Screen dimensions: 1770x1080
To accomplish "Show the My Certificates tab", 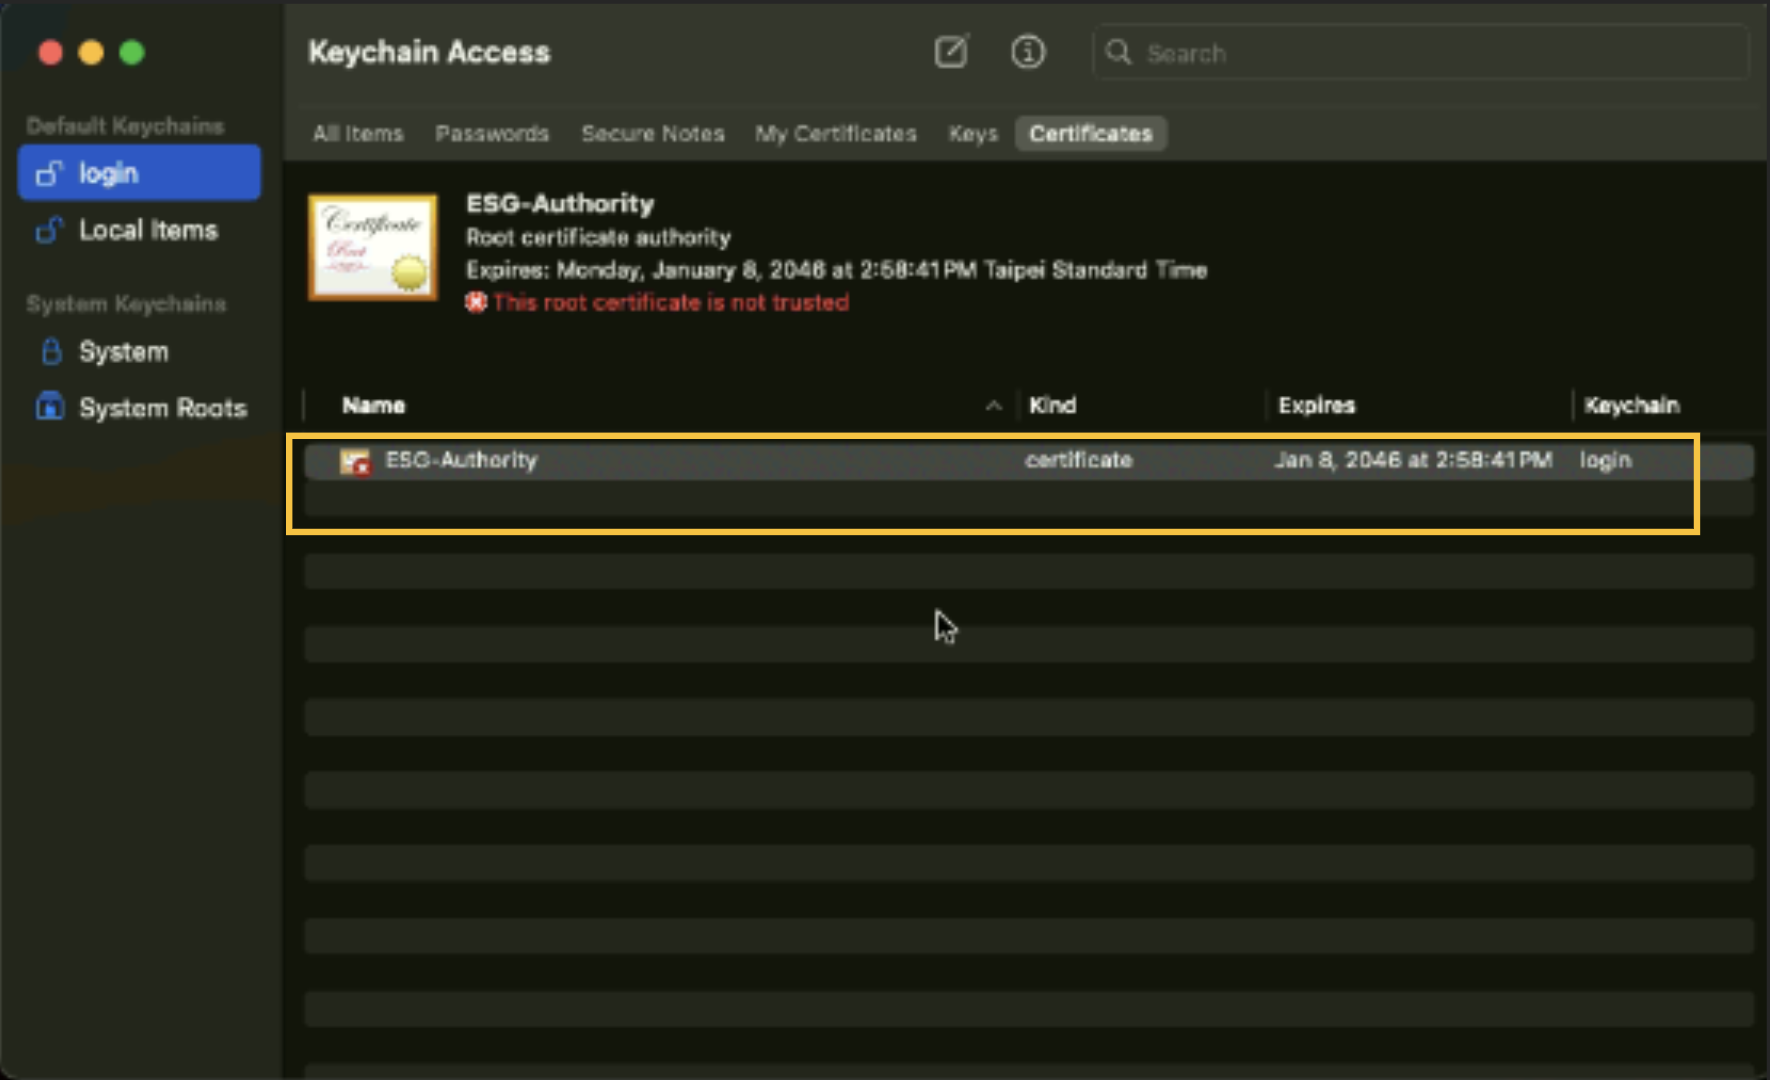I will [835, 134].
